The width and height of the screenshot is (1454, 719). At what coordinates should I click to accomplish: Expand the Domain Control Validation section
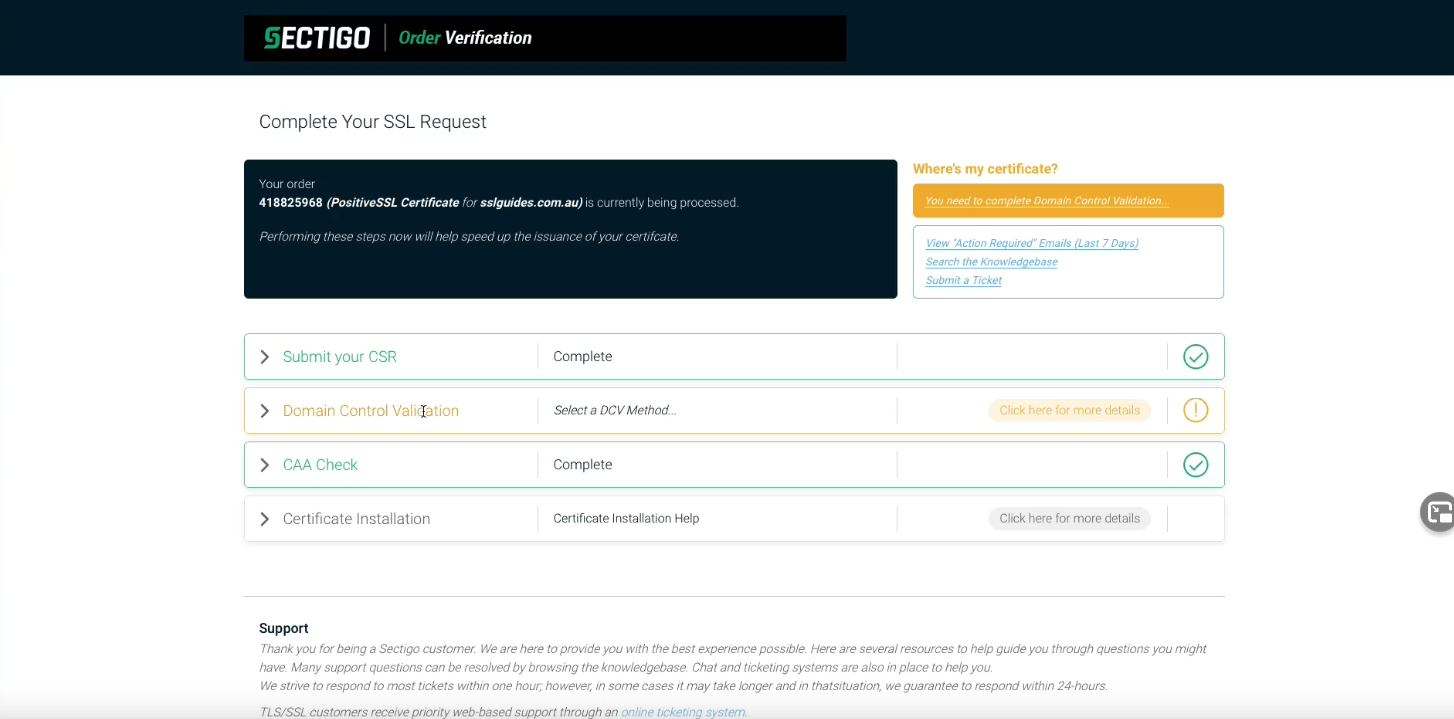(370, 410)
